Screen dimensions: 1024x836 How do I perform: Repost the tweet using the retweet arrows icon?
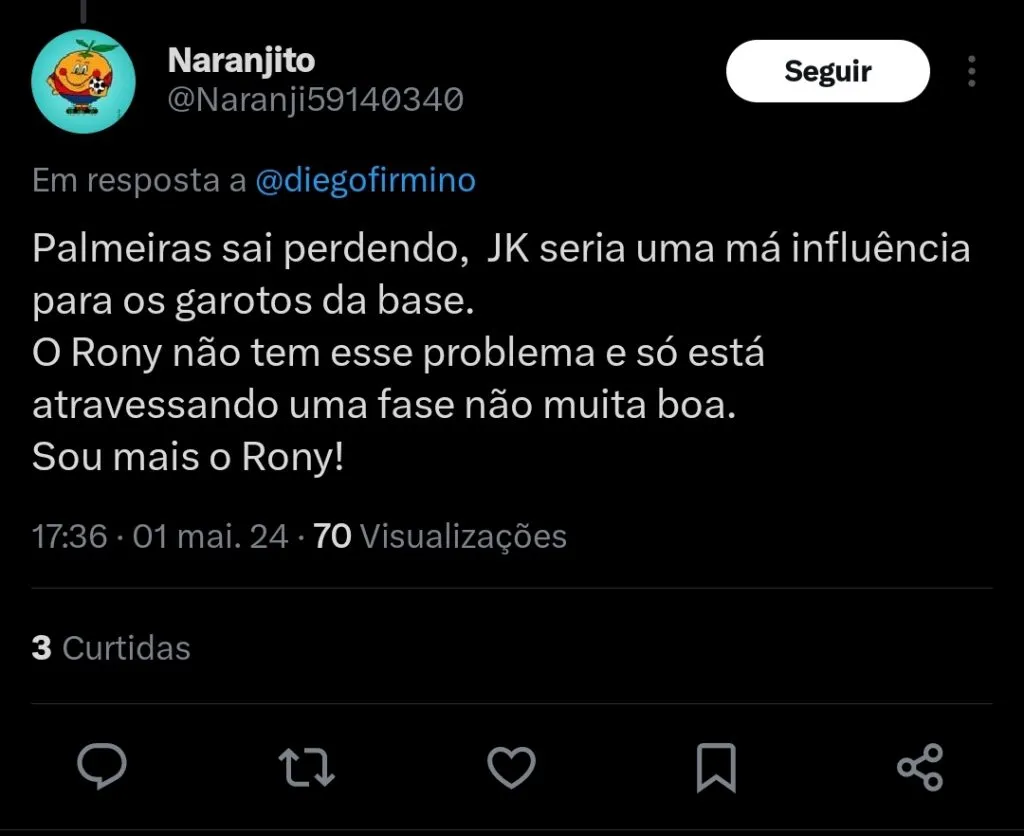[306, 767]
